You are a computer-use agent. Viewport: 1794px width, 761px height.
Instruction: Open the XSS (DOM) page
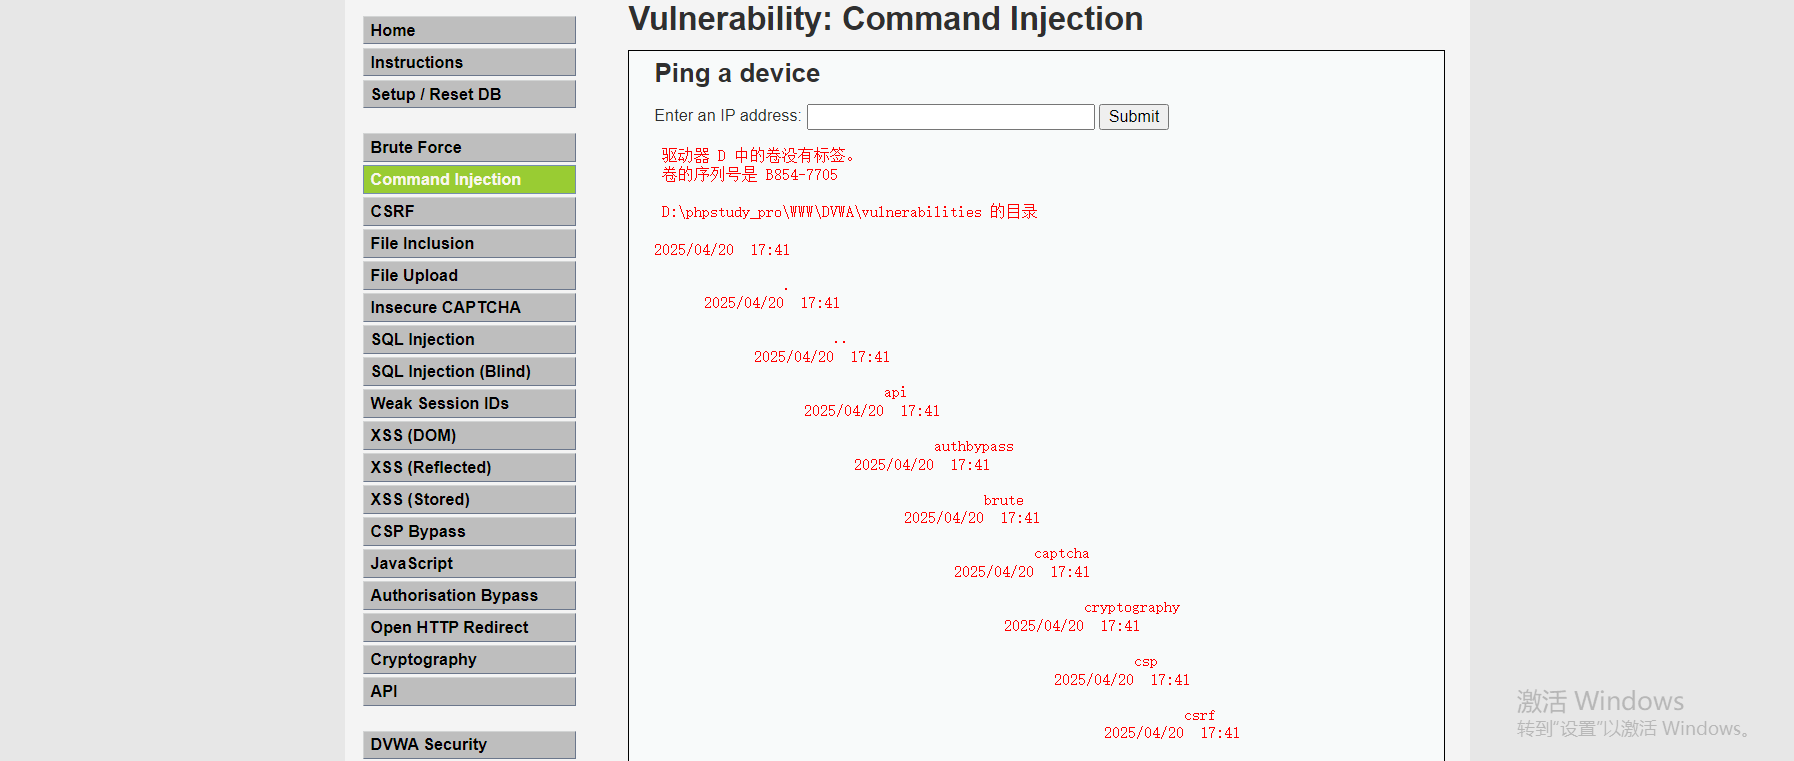coord(469,435)
